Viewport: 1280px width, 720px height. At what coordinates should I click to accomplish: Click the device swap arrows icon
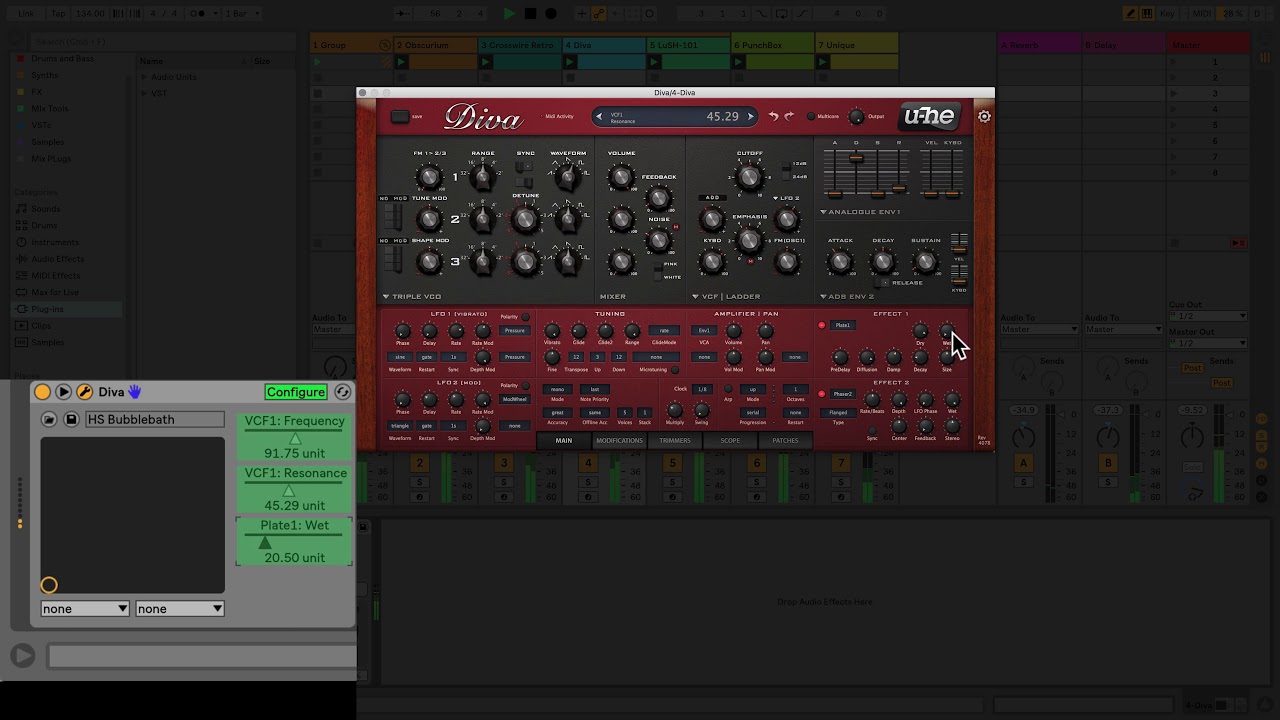pyautogui.click(x=342, y=392)
